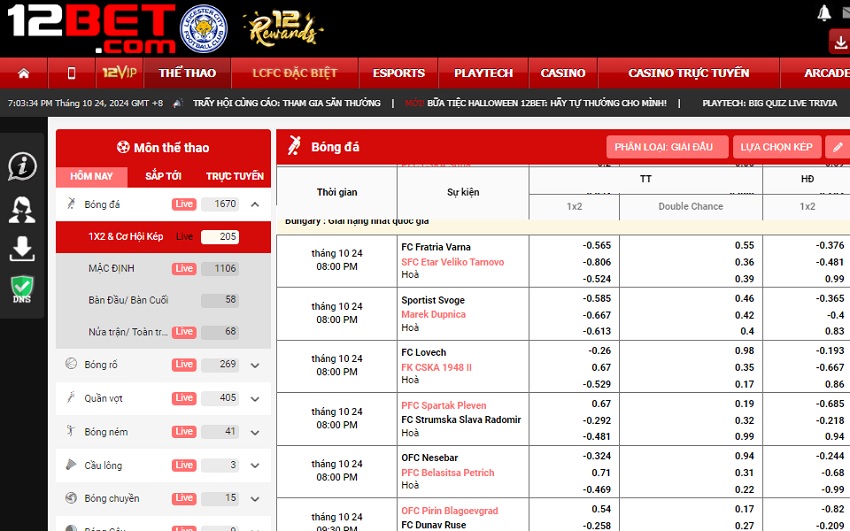Click the ball icon in Môn thể thao header
Viewport: 850px width, 531px height.
tap(123, 147)
